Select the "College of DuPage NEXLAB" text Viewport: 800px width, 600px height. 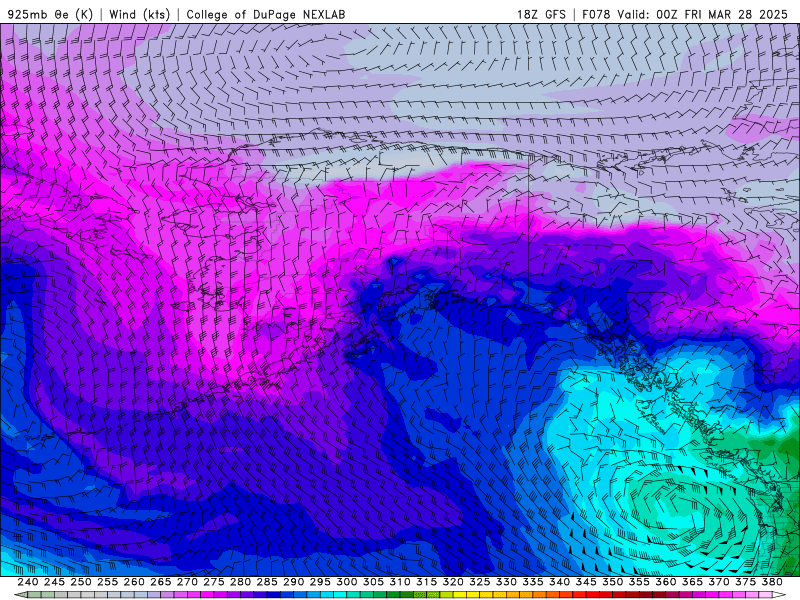tap(266, 14)
